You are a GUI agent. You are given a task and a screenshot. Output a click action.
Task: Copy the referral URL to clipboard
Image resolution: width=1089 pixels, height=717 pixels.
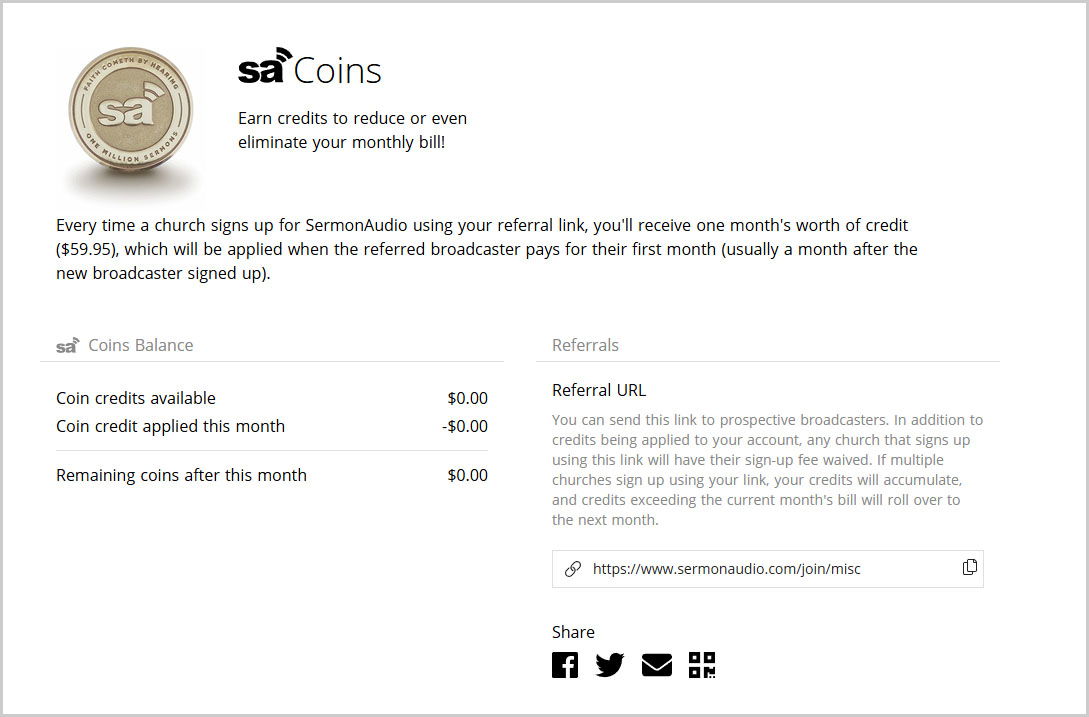tap(969, 568)
